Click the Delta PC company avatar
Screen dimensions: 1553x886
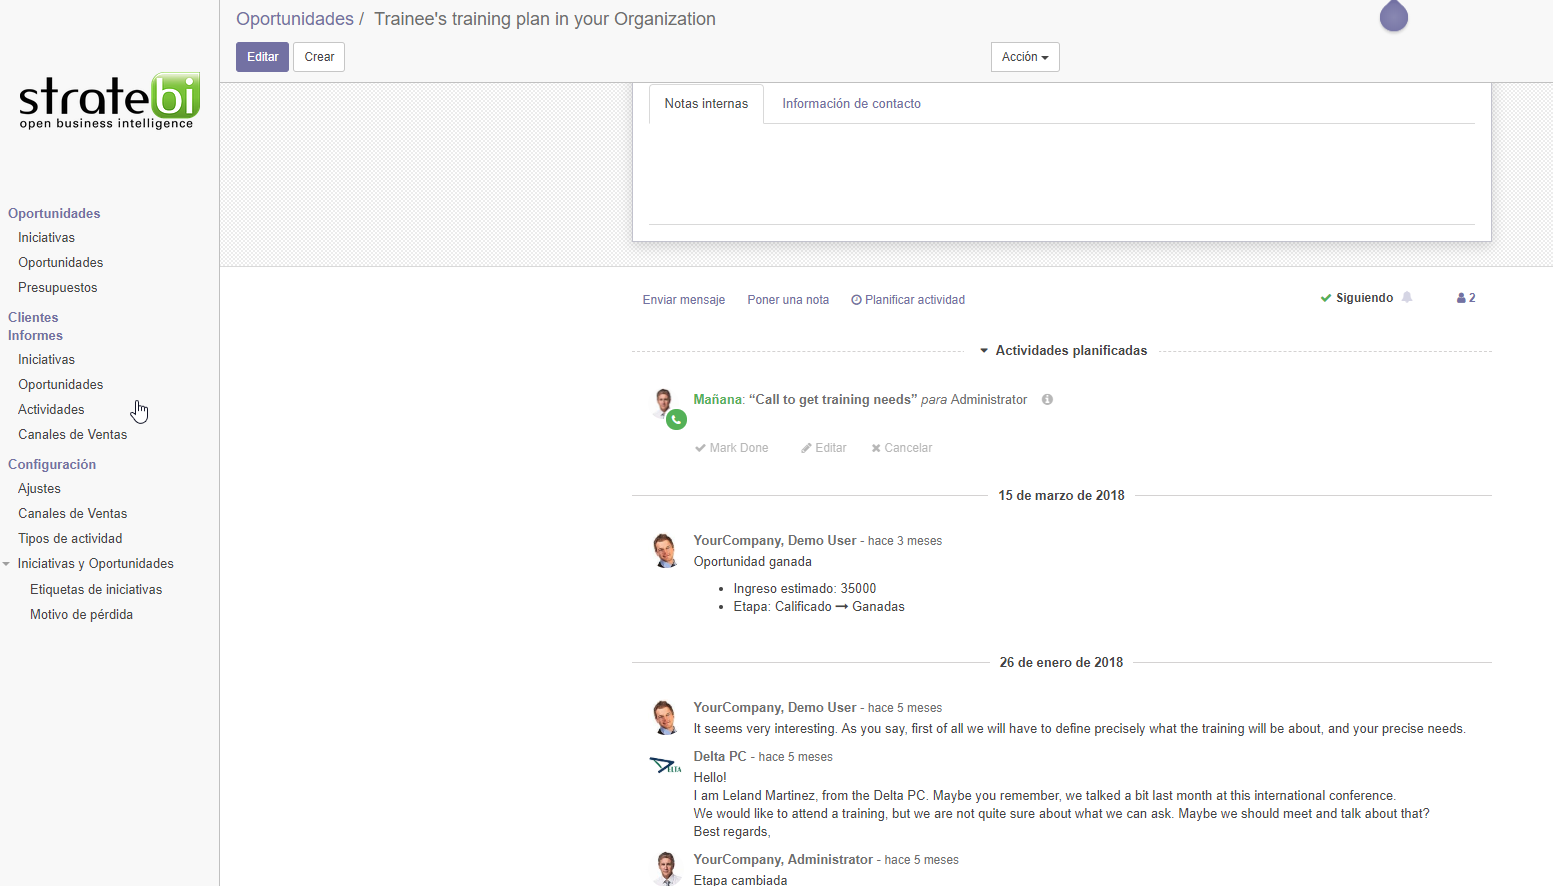click(x=665, y=764)
